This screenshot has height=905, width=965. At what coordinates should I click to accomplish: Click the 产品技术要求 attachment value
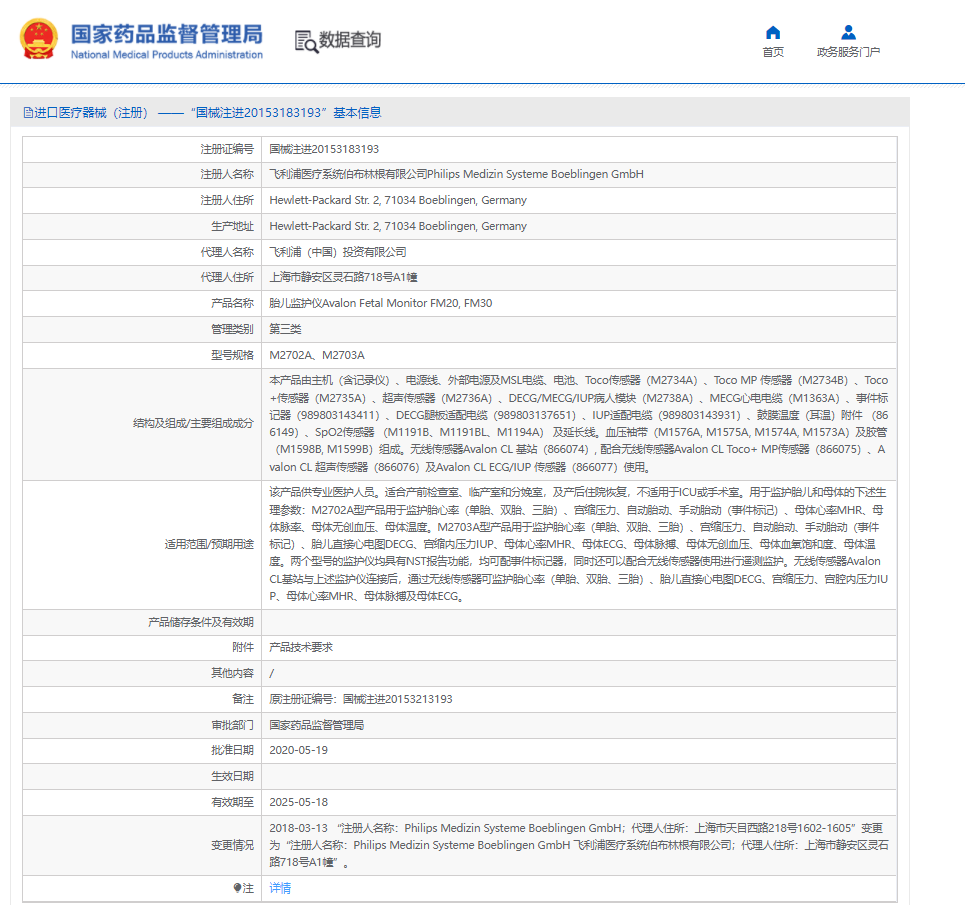(x=301, y=647)
